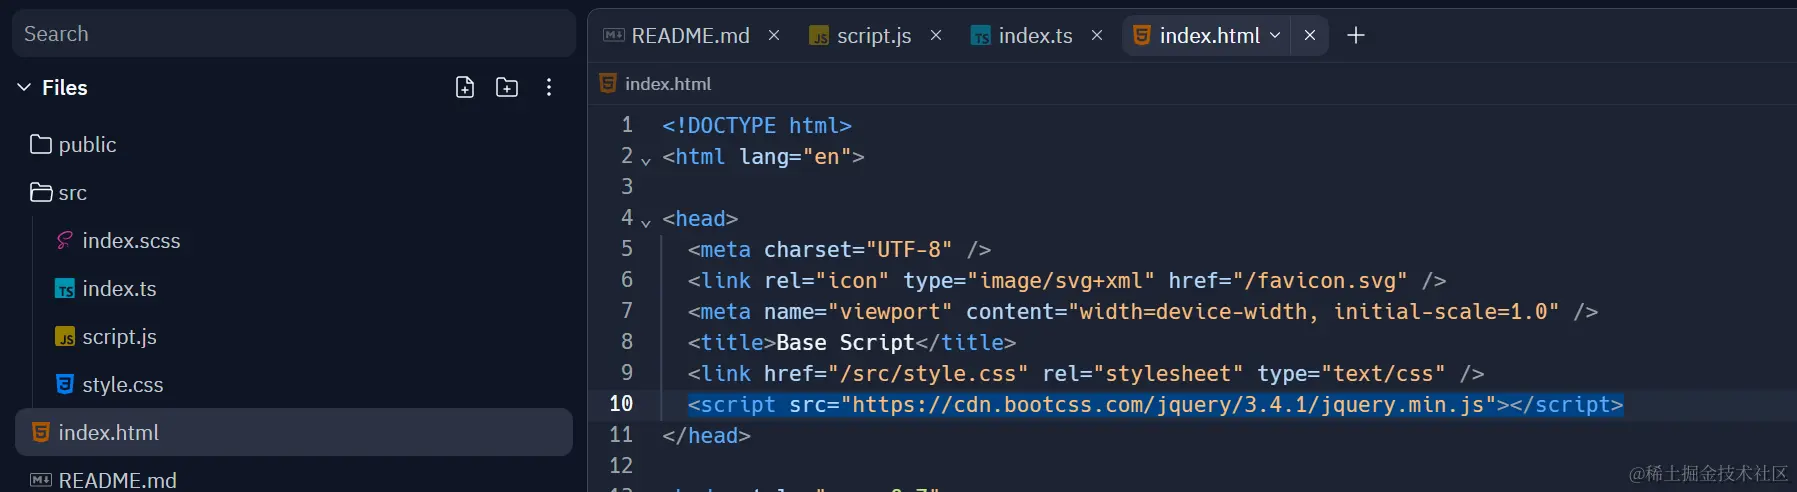Fold the html tag at line 2
This screenshot has width=1797, height=492.
[x=646, y=160]
